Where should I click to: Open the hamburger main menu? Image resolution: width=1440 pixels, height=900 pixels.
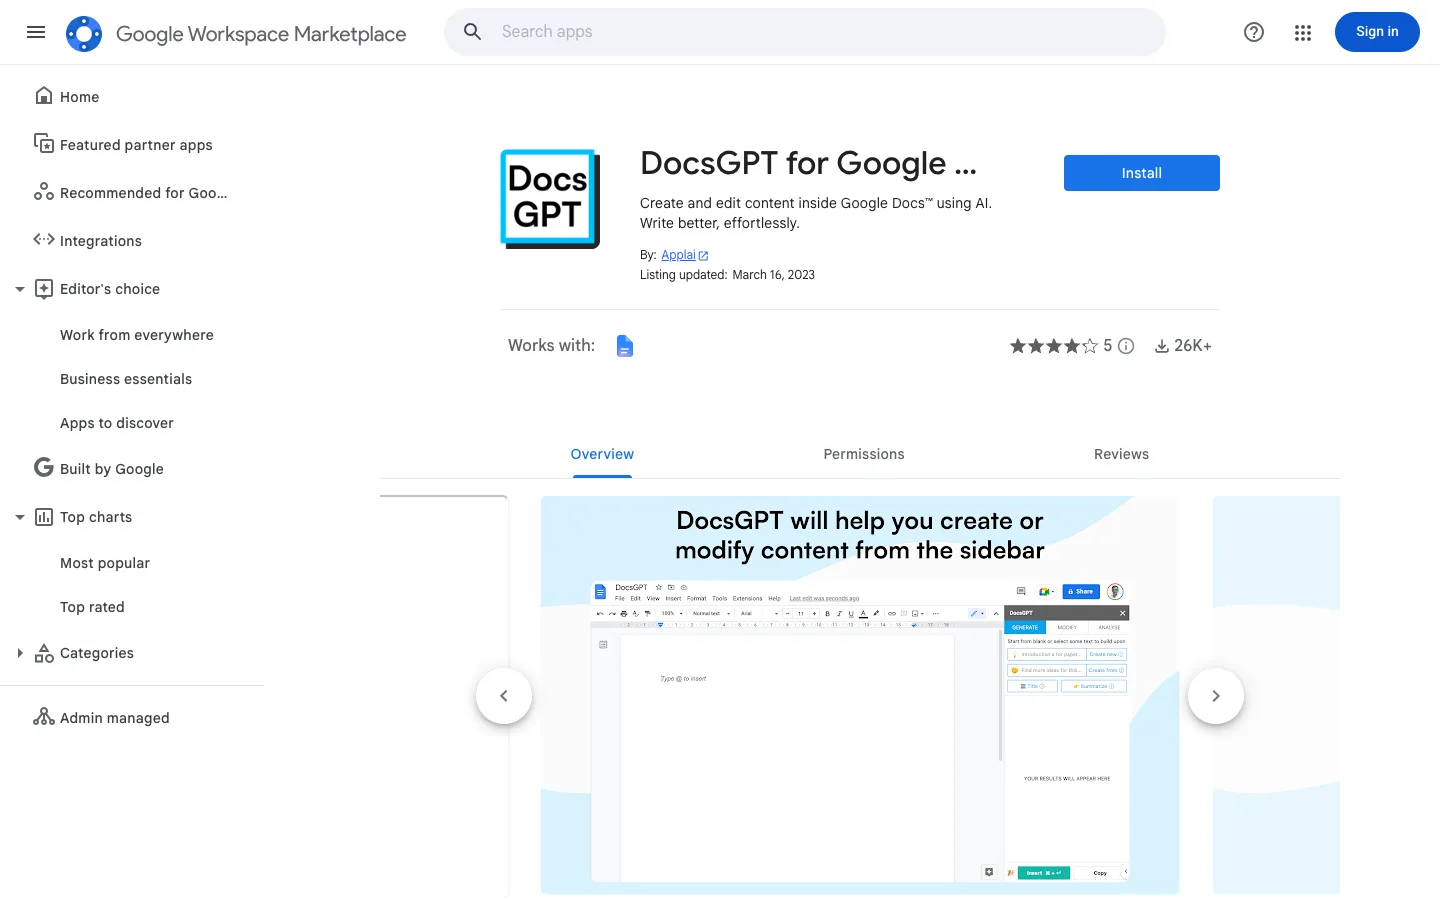(36, 32)
